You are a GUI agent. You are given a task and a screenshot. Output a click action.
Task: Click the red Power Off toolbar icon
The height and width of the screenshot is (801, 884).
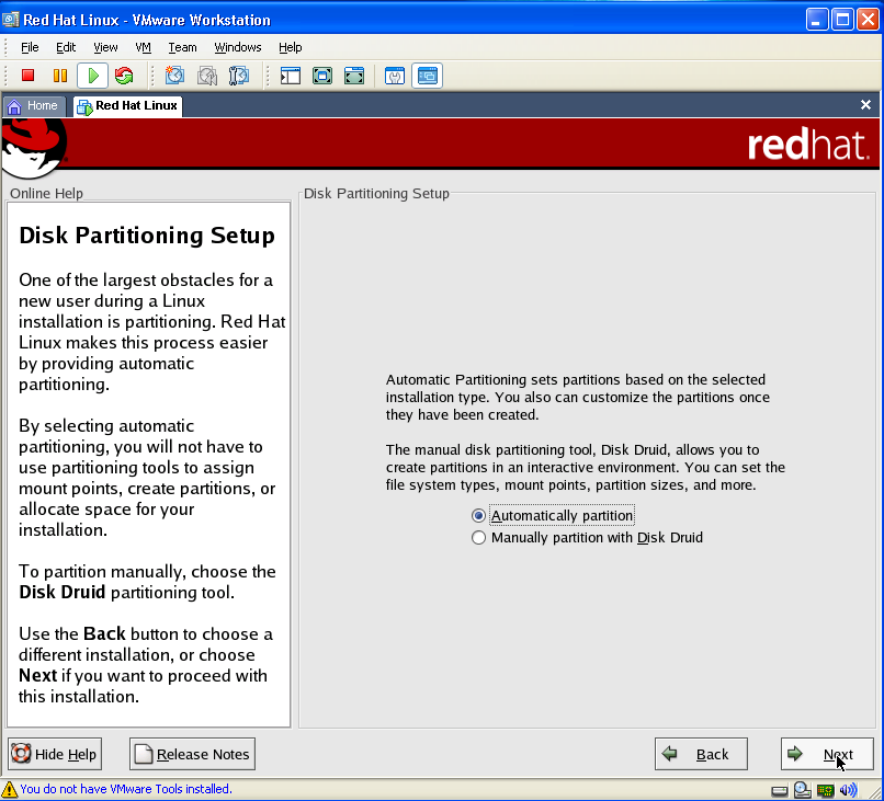pos(28,75)
